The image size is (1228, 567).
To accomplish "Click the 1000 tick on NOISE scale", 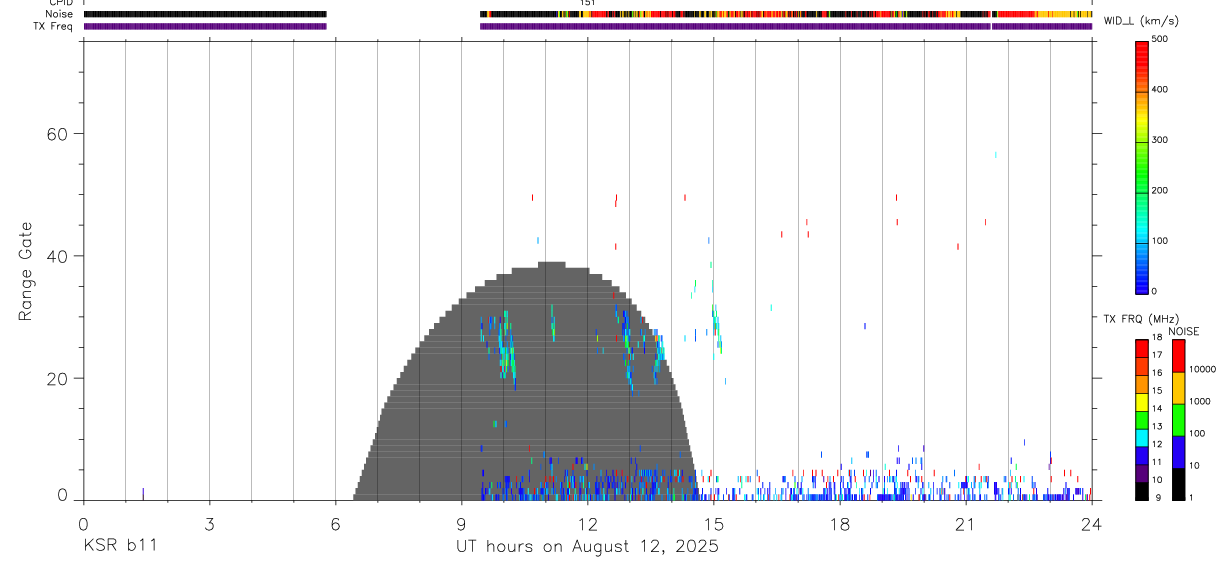I will (1199, 401).
